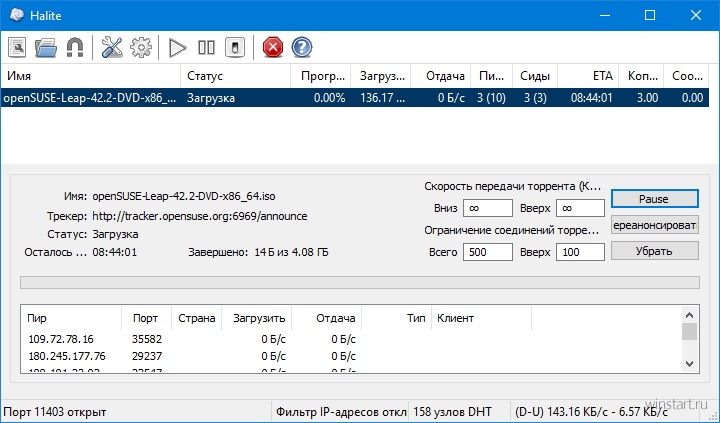Click the Клиент column header

point(481,318)
